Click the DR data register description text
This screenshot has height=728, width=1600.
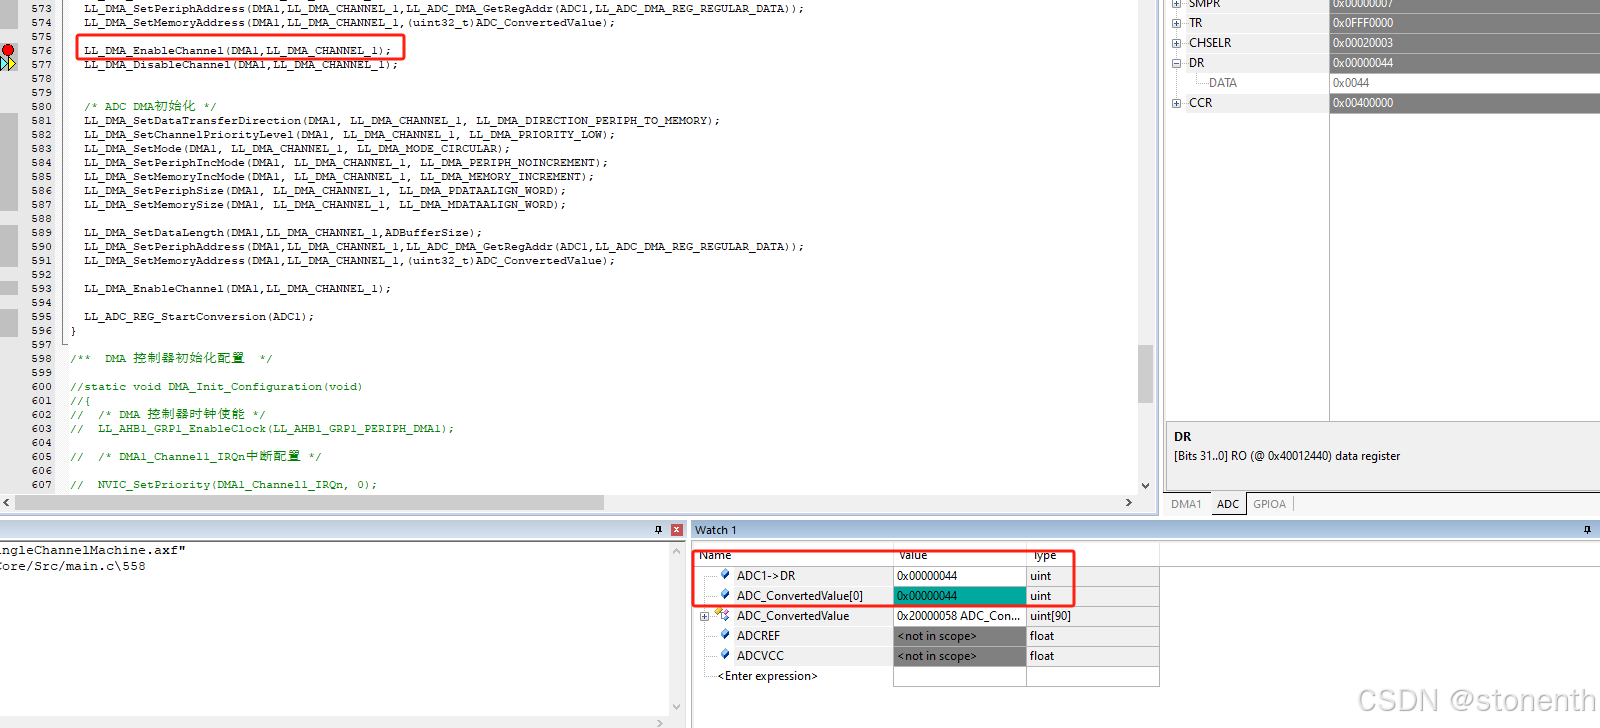click(x=1287, y=456)
